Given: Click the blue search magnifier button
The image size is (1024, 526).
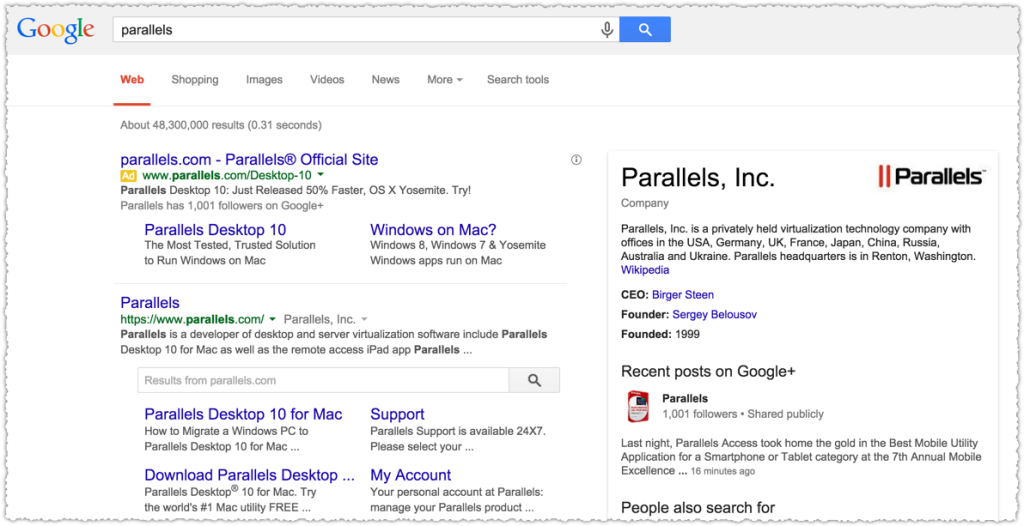Looking at the screenshot, I should [x=645, y=29].
